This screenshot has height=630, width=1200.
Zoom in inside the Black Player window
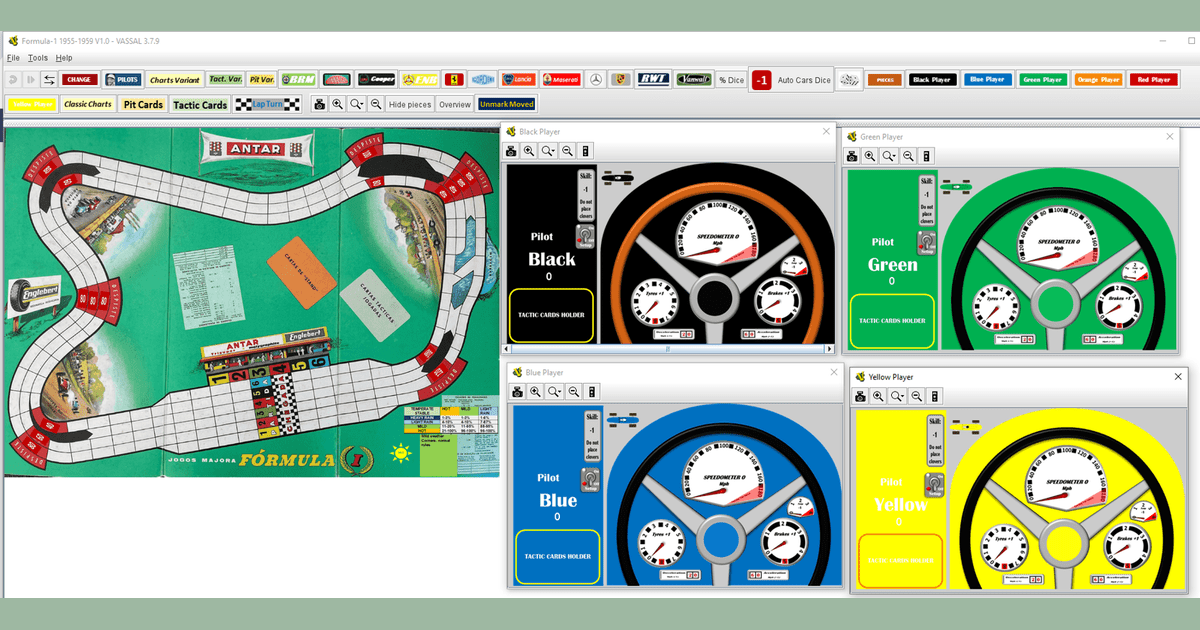(530, 151)
